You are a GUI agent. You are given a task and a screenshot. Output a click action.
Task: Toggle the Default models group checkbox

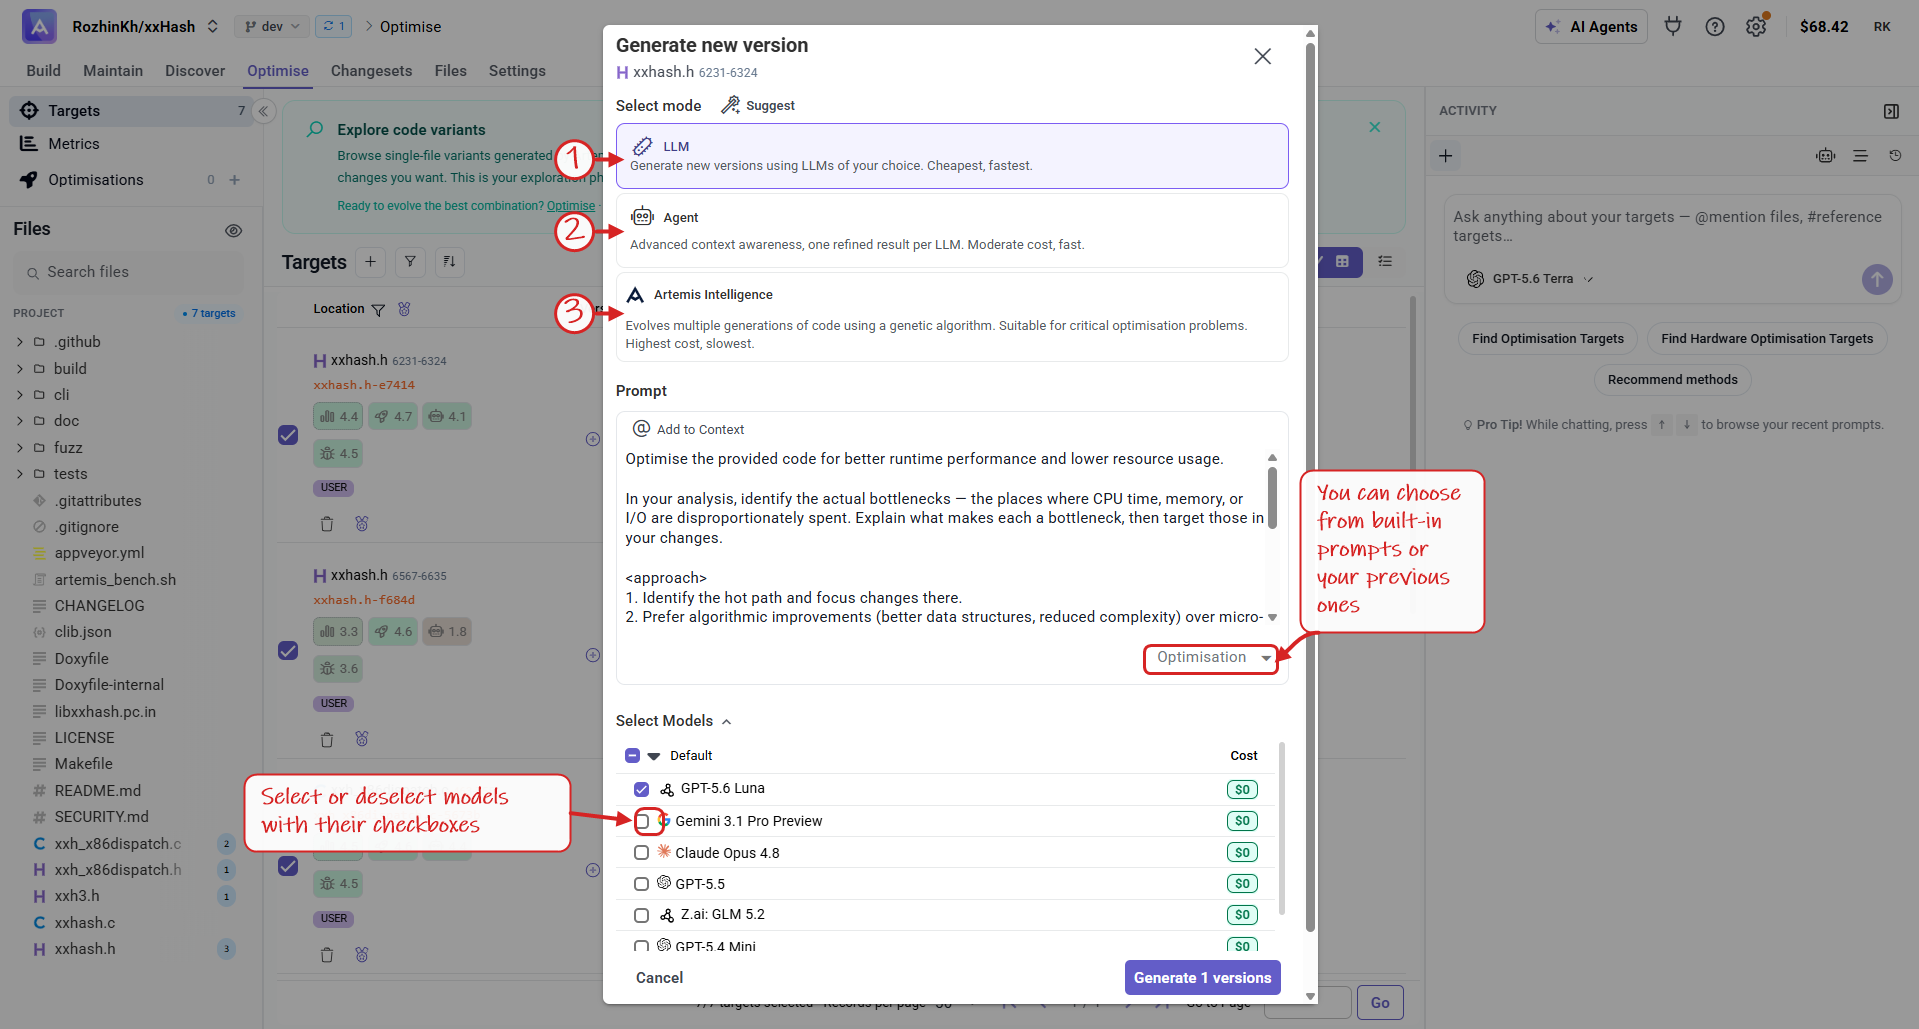pos(632,756)
